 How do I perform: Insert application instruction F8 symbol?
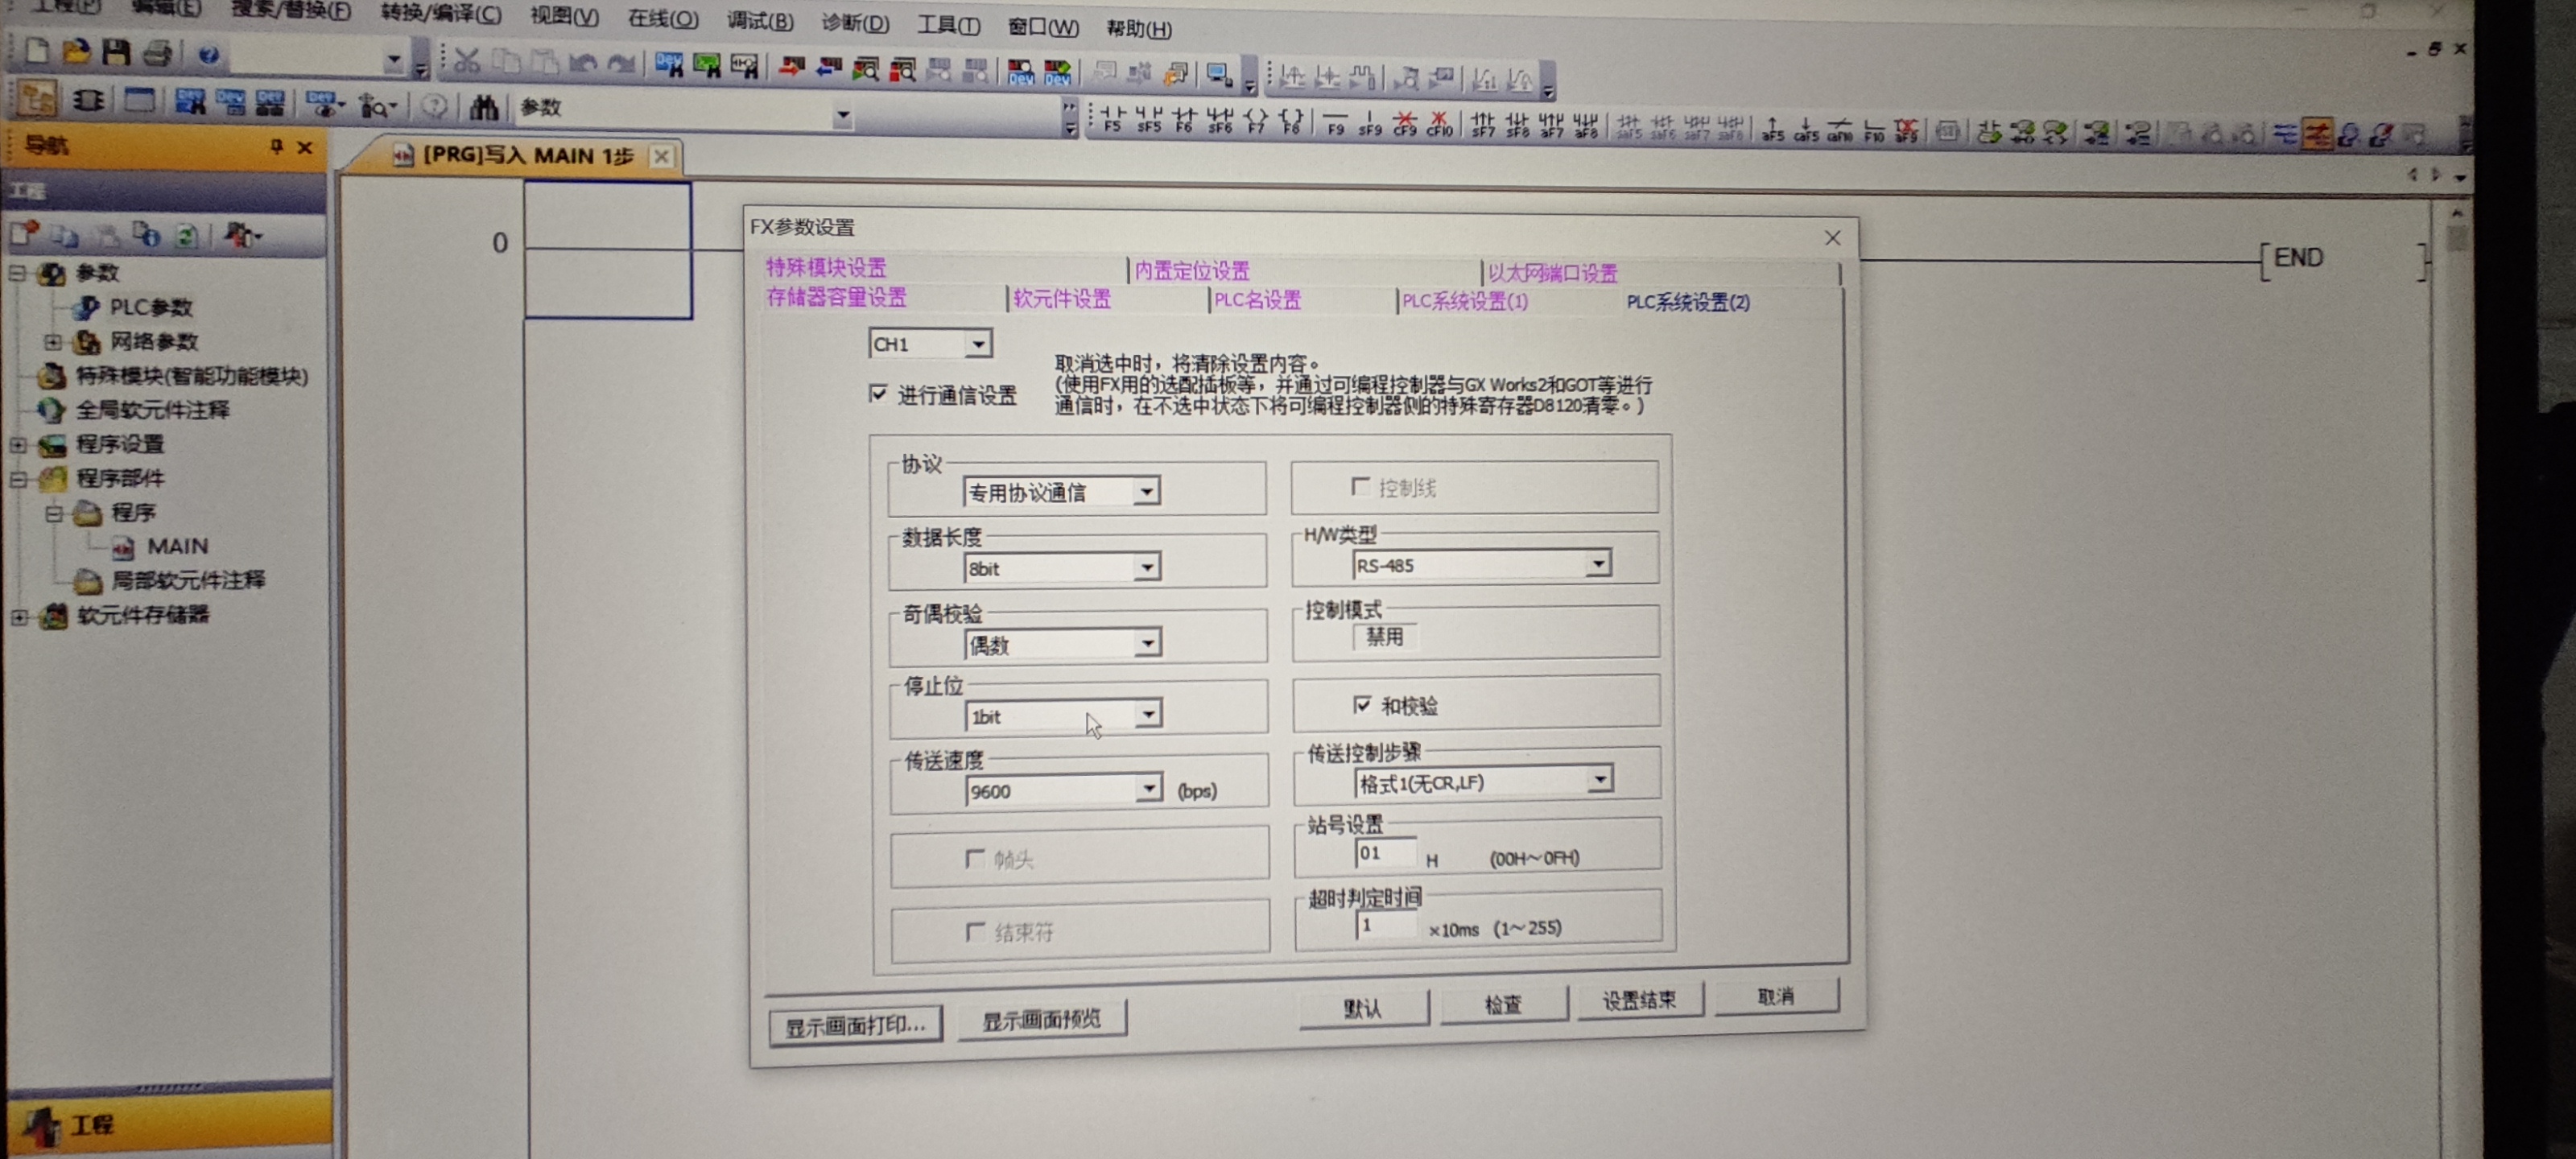(1291, 122)
